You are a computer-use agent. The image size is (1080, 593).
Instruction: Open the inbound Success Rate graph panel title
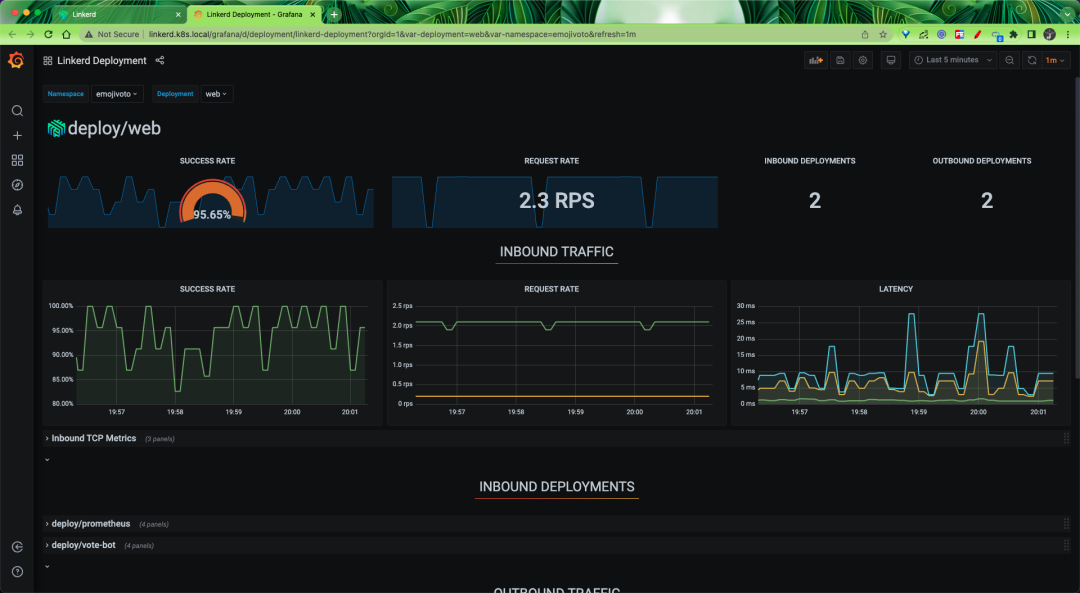coord(207,289)
